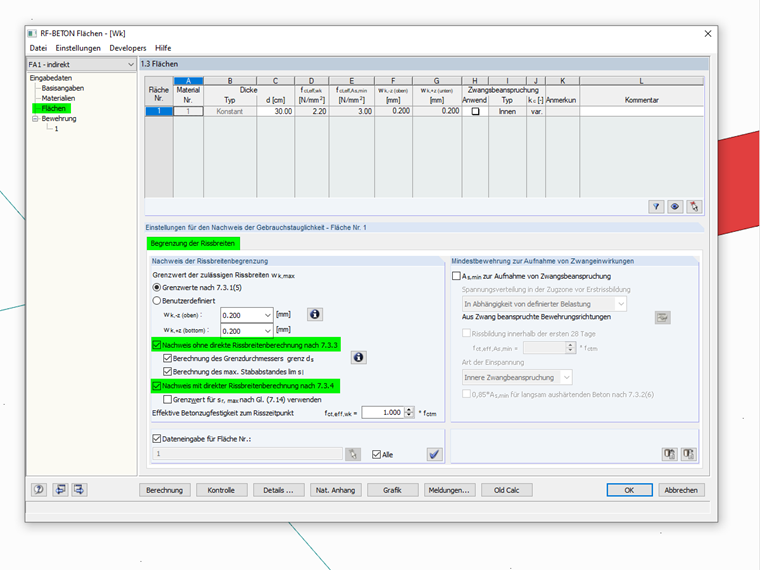
Task: Select Basisangaben in navigation tree
Action: (x=63, y=88)
